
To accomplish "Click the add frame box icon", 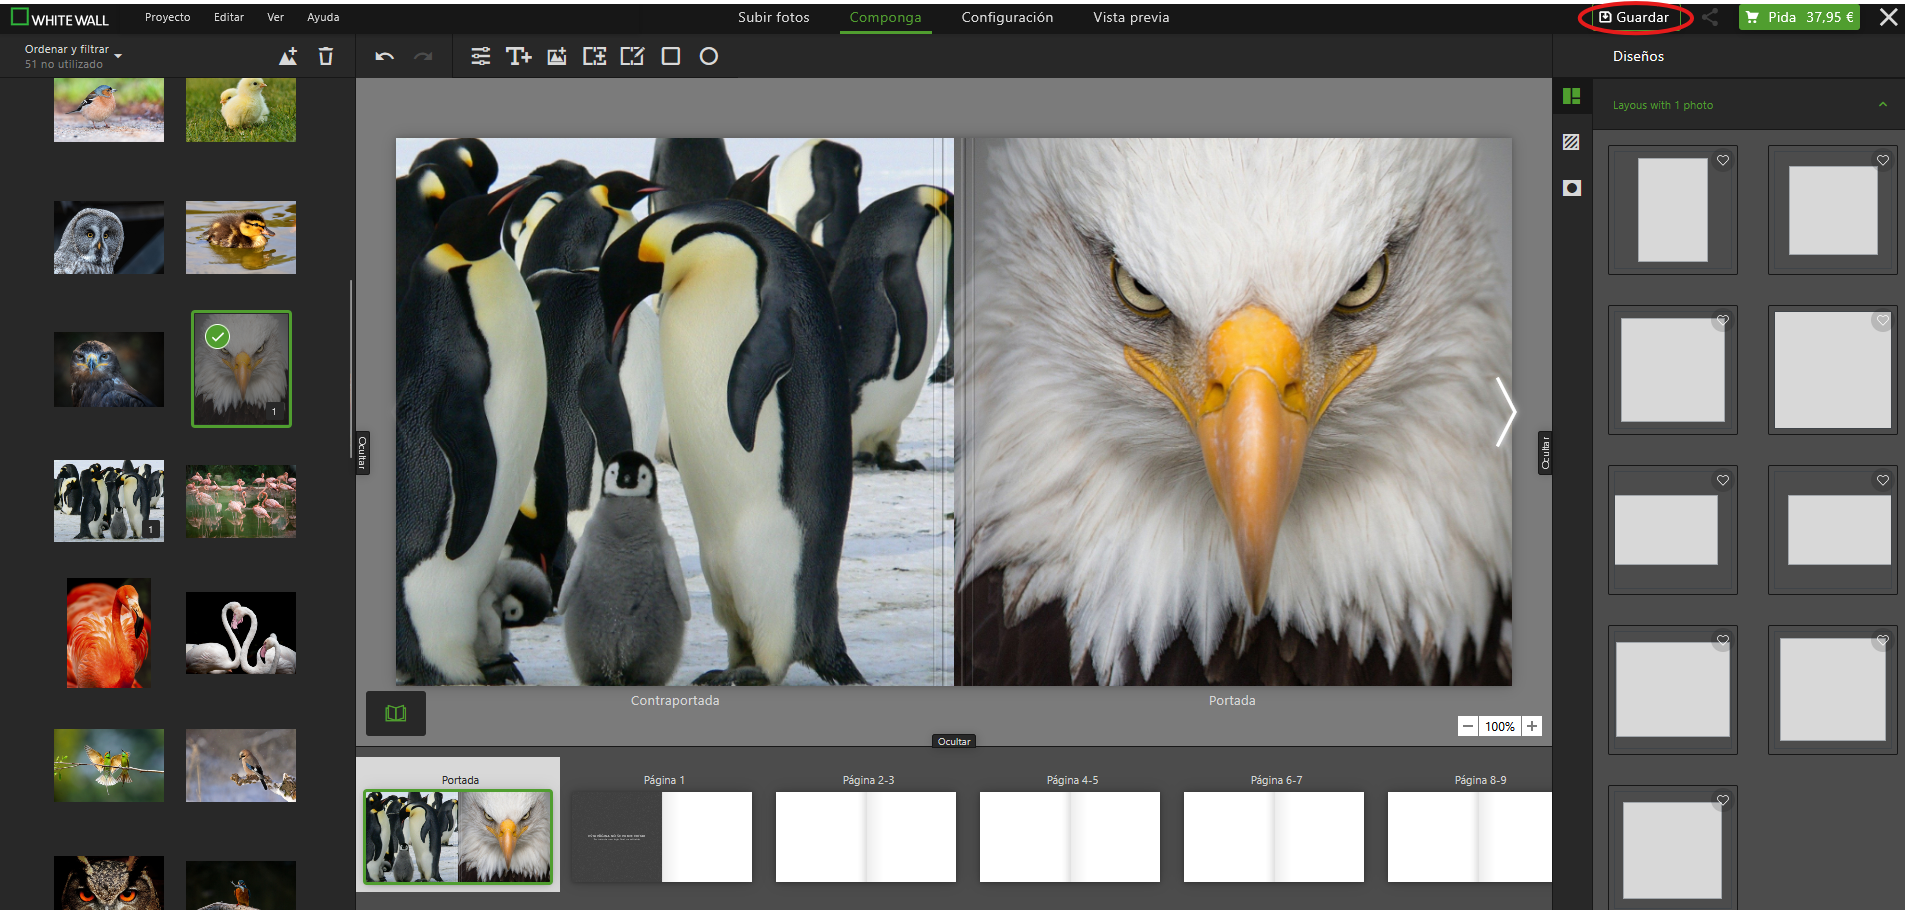I will pyautogui.click(x=595, y=57).
